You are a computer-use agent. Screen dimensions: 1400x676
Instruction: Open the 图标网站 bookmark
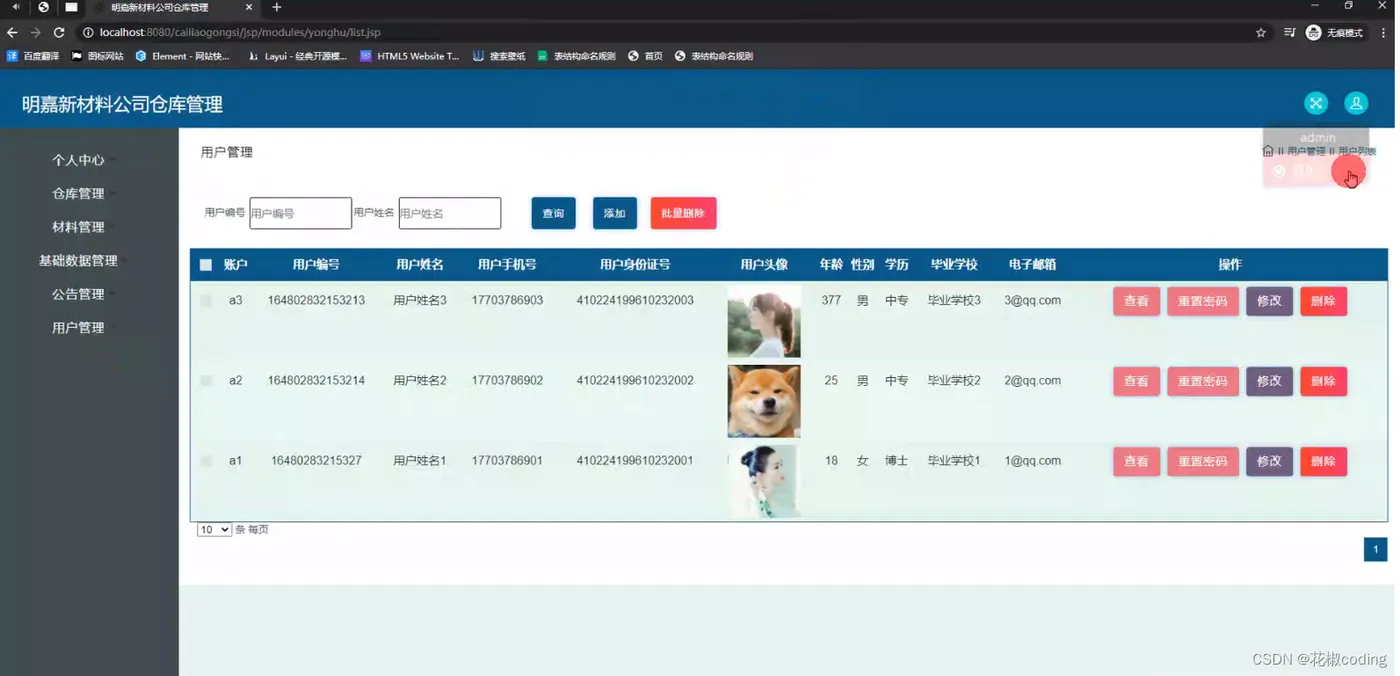coord(98,56)
